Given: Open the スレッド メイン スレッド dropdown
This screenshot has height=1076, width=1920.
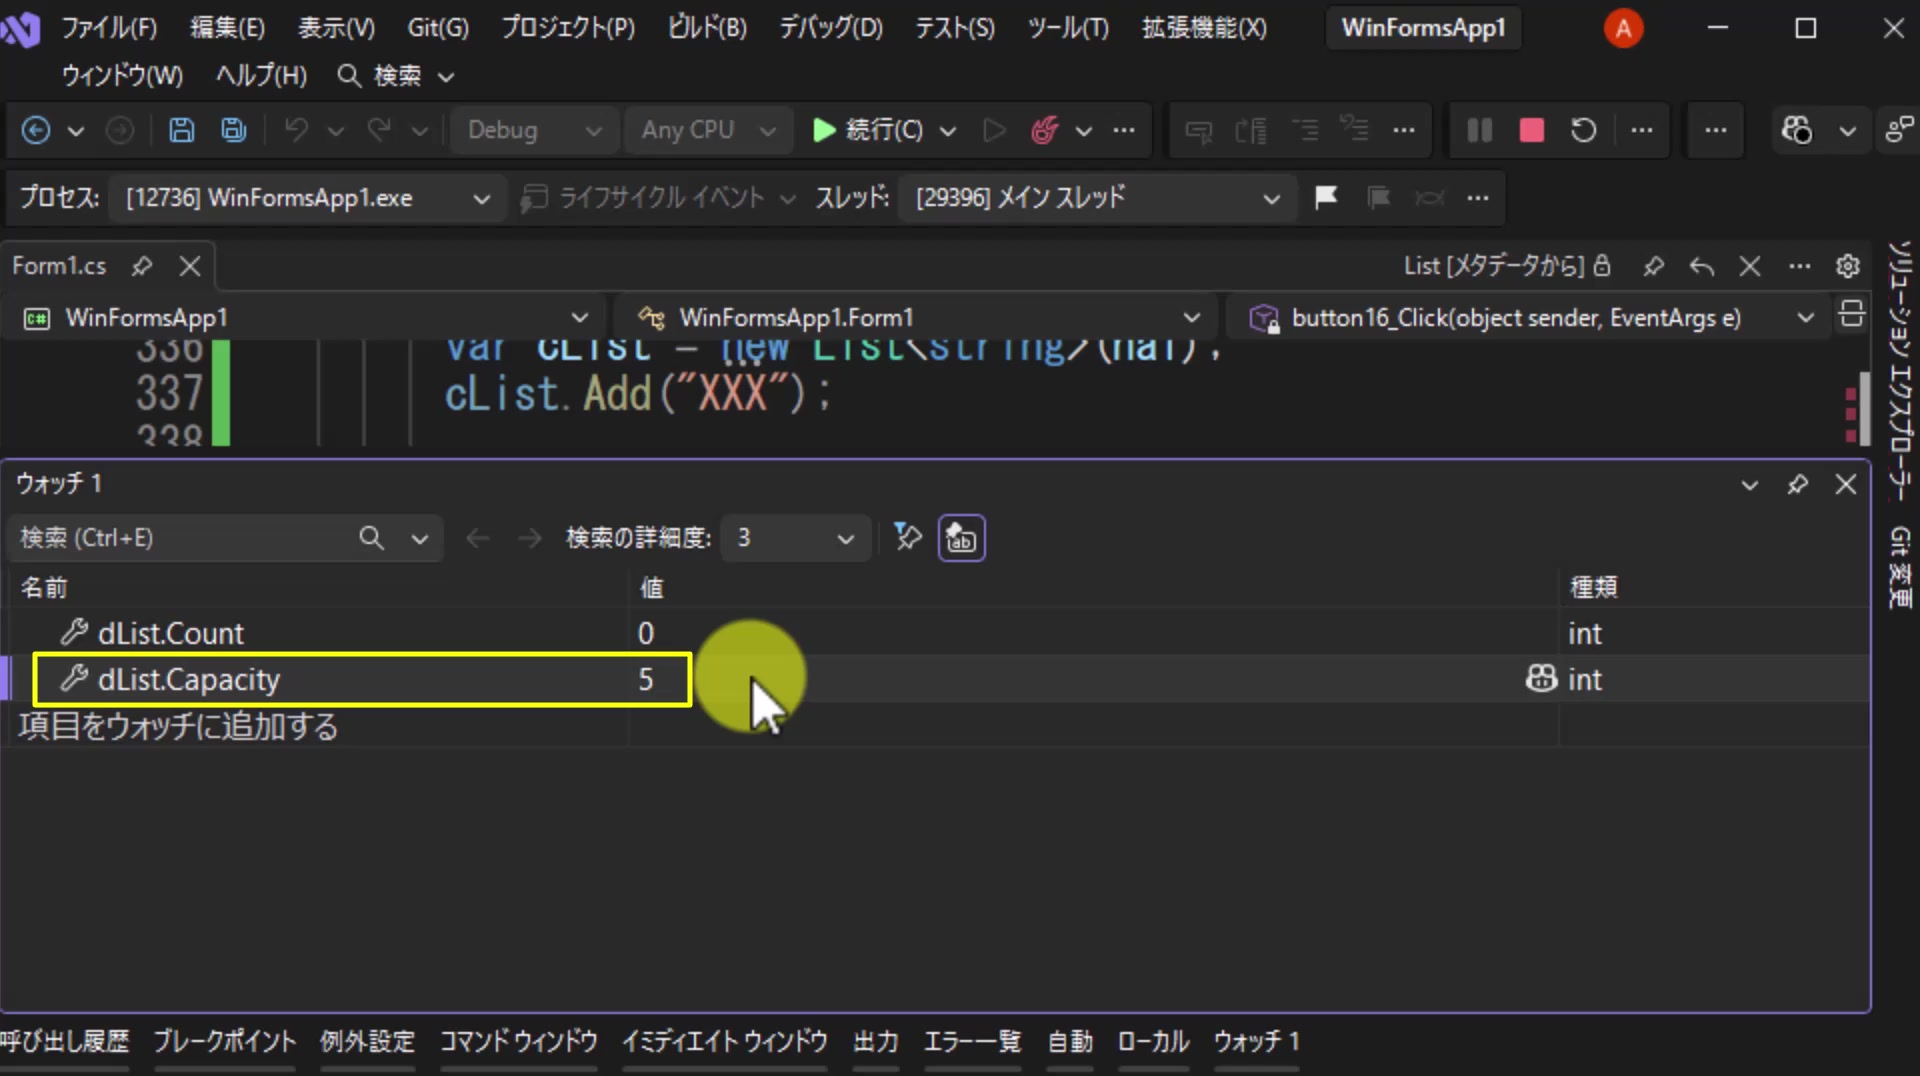Looking at the screenshot, I should (1098, 198).
